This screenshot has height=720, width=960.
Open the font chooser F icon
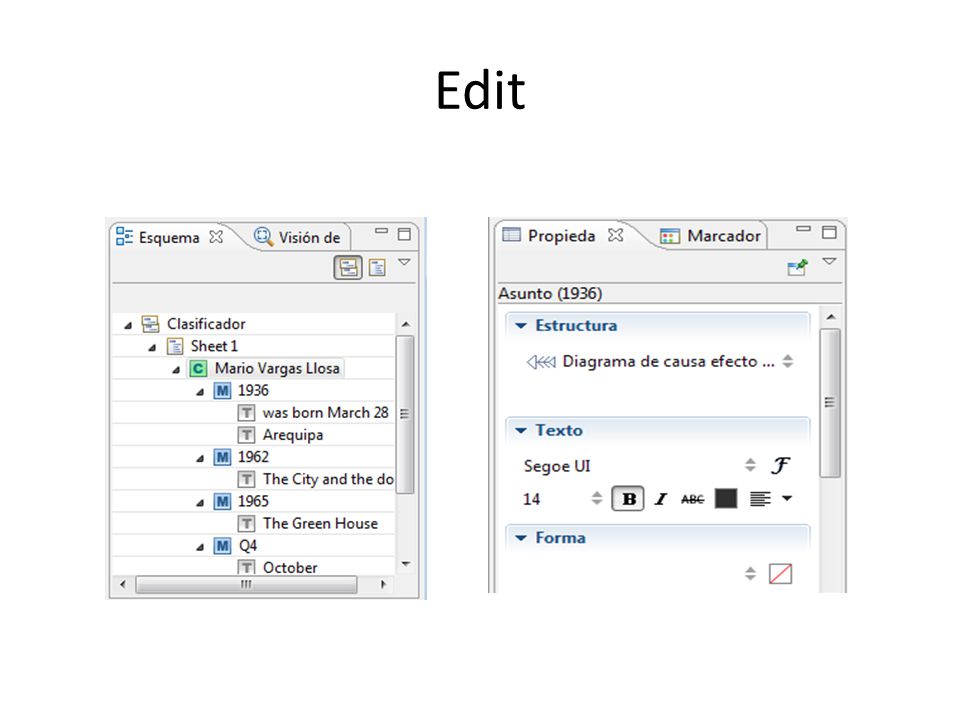780,465
